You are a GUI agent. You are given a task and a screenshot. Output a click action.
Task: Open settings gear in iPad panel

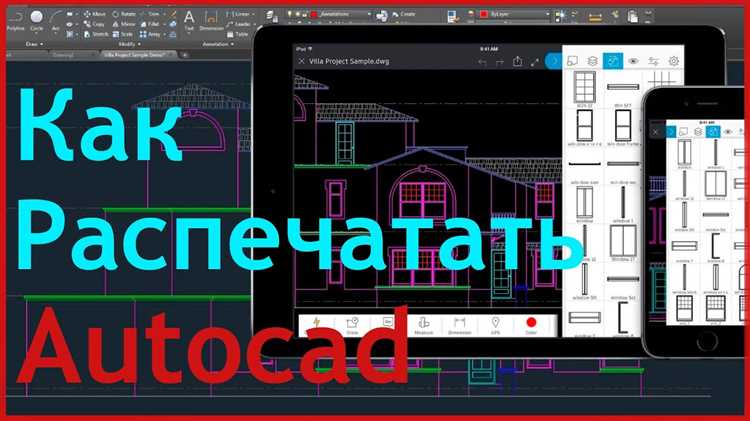coord(673,61)
